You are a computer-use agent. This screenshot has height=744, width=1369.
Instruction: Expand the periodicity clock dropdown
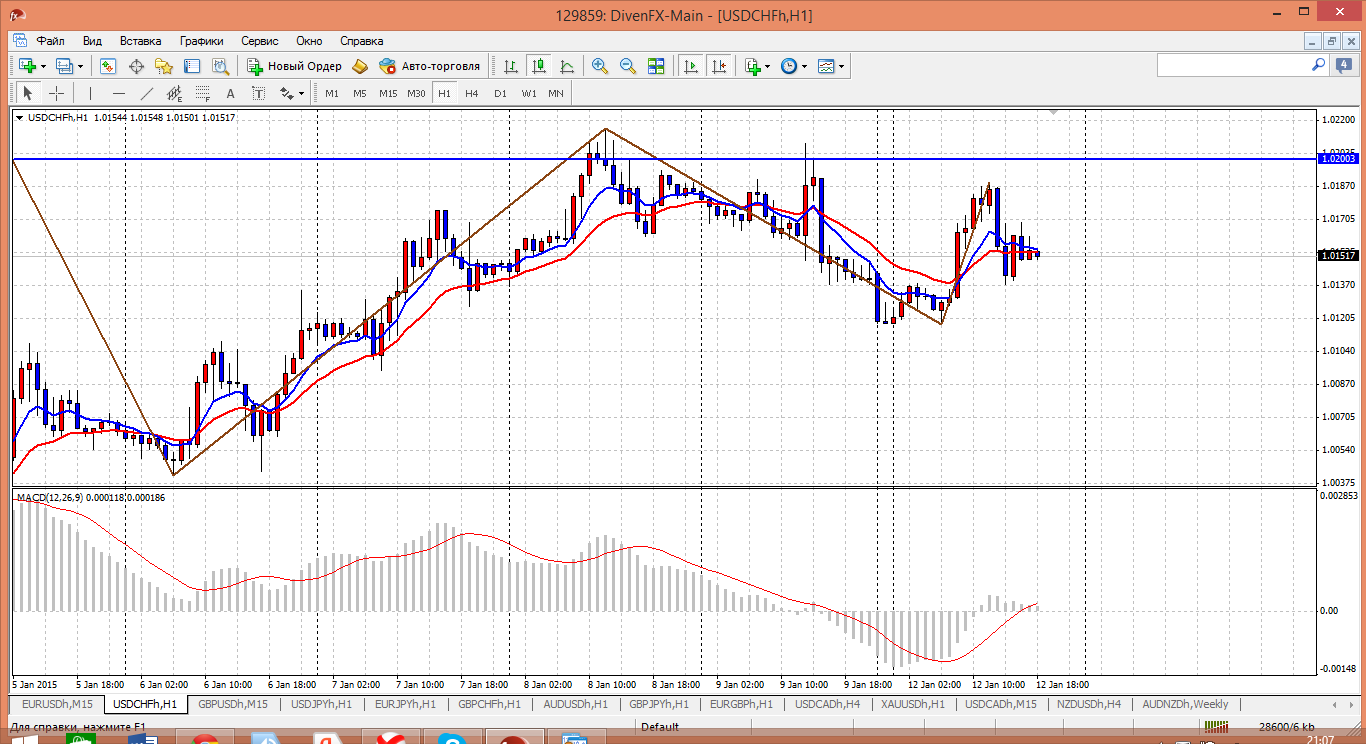804,66
